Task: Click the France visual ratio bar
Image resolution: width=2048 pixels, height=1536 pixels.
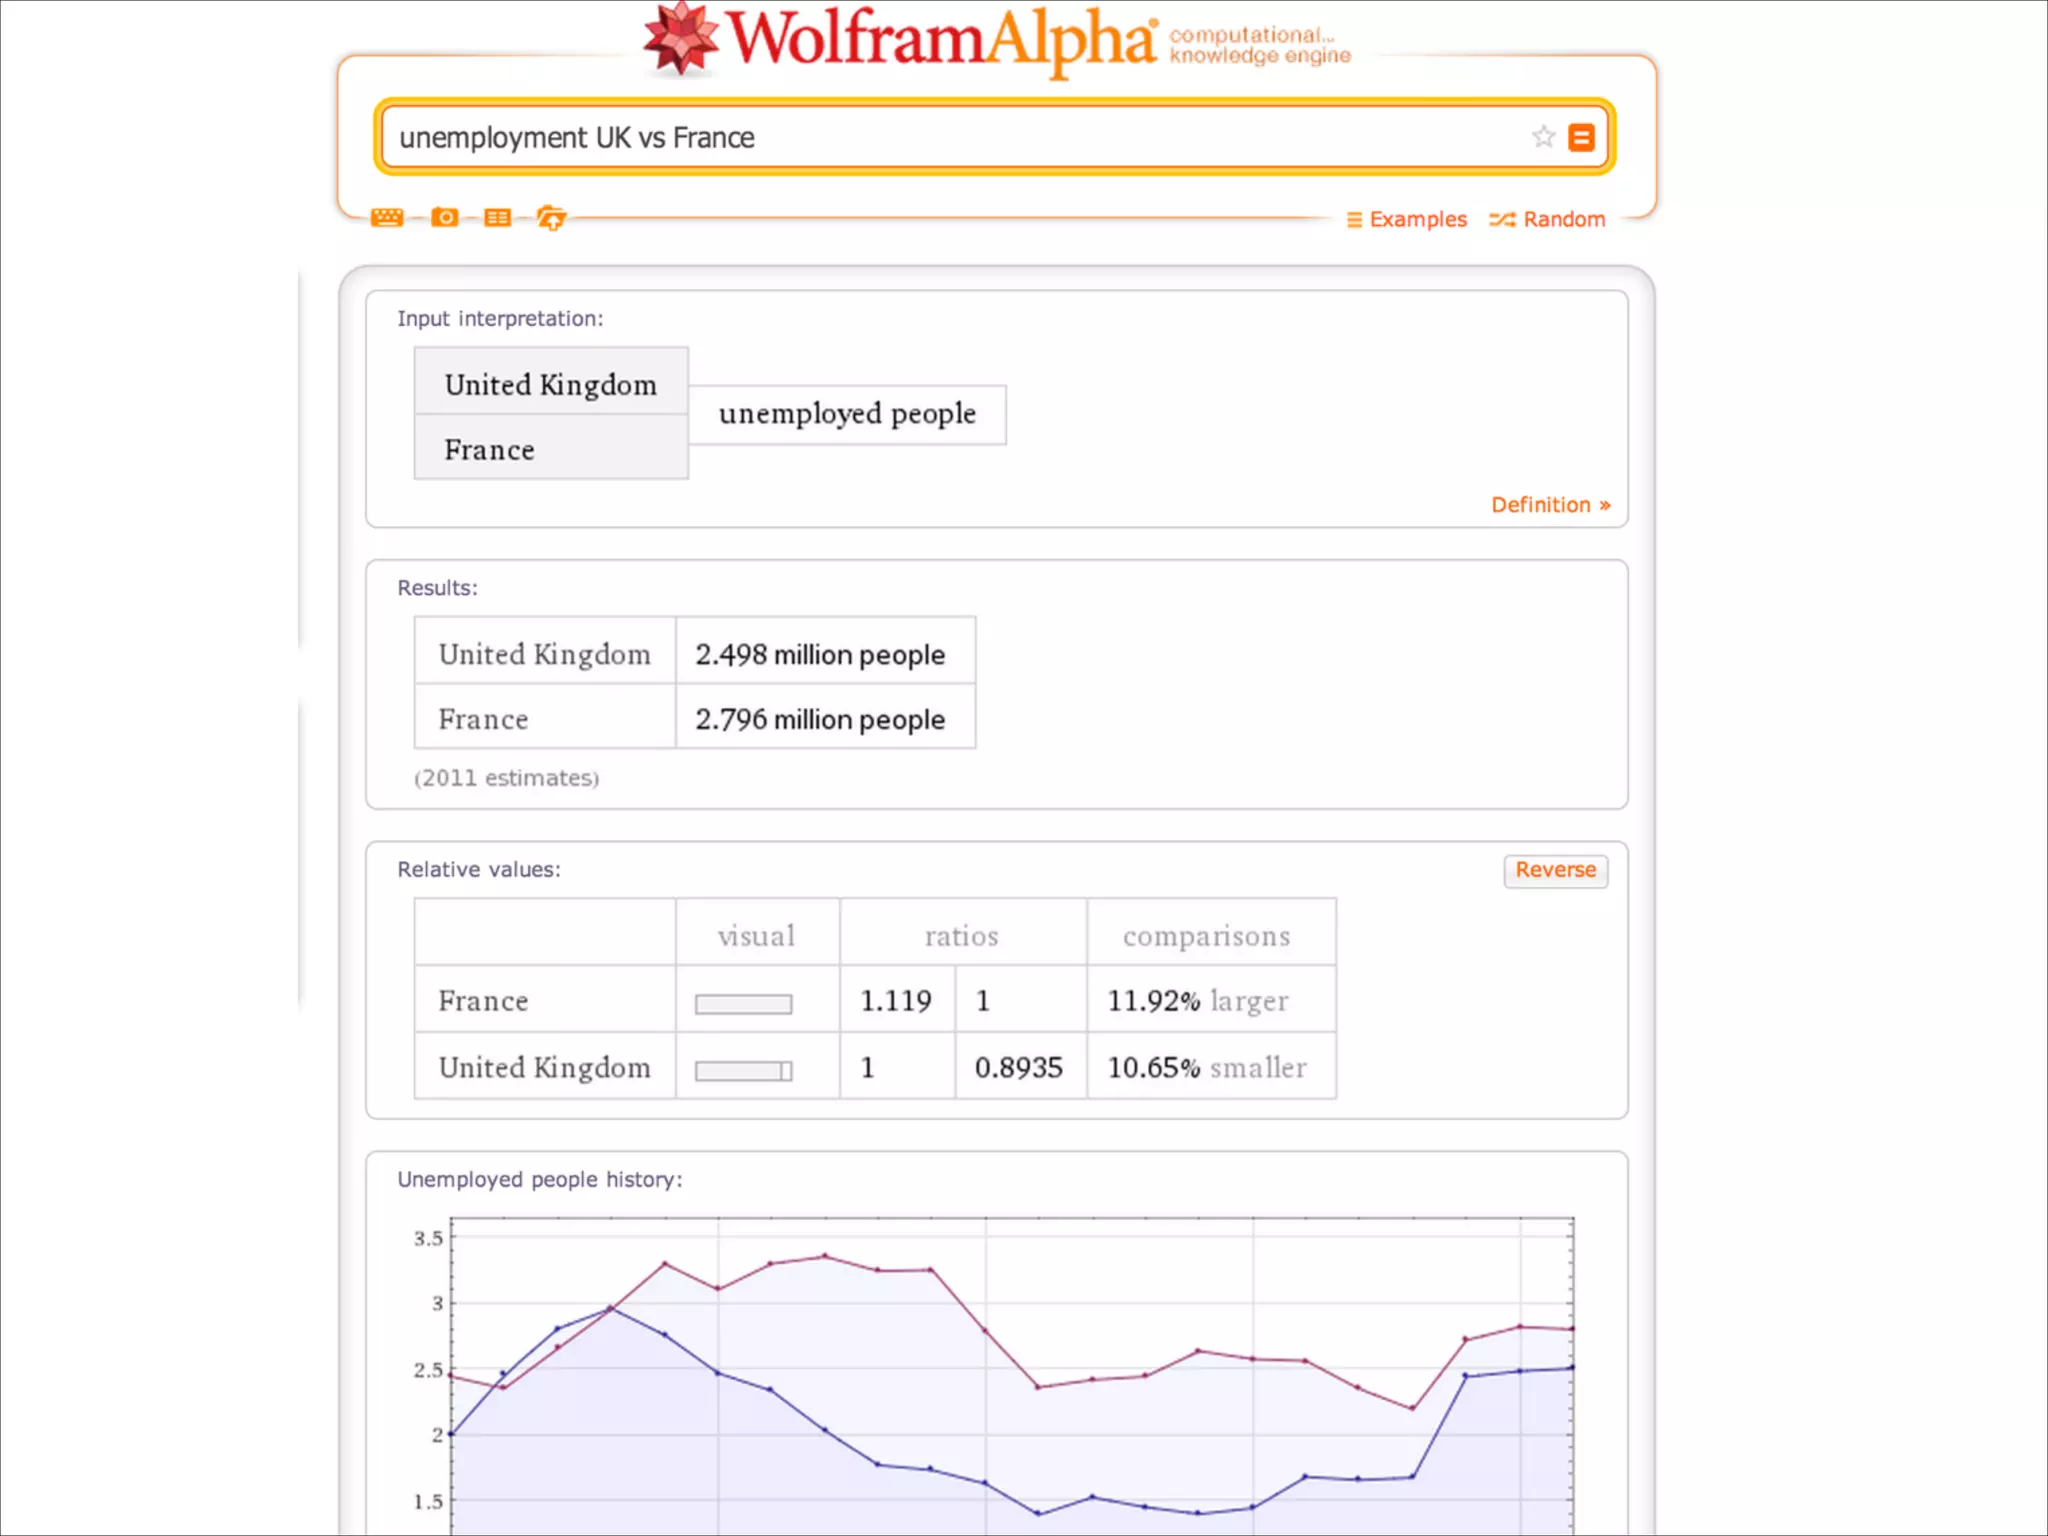Action: click(x=743, y=1004)
